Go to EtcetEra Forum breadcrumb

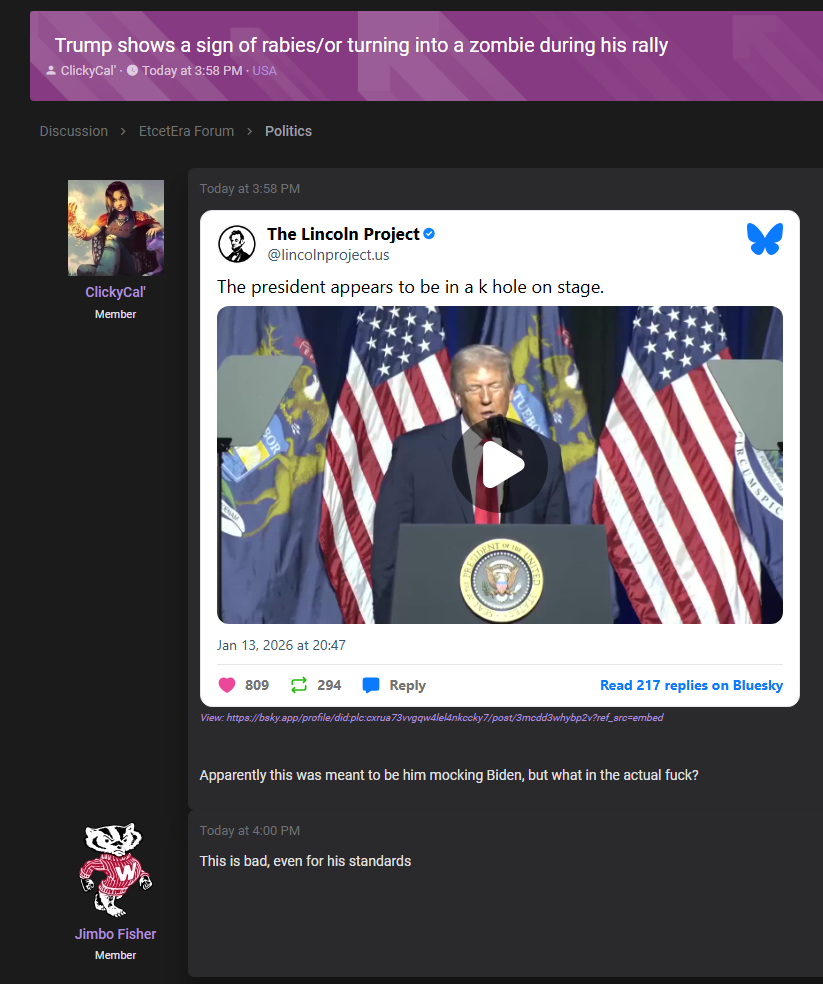point(186,131)
